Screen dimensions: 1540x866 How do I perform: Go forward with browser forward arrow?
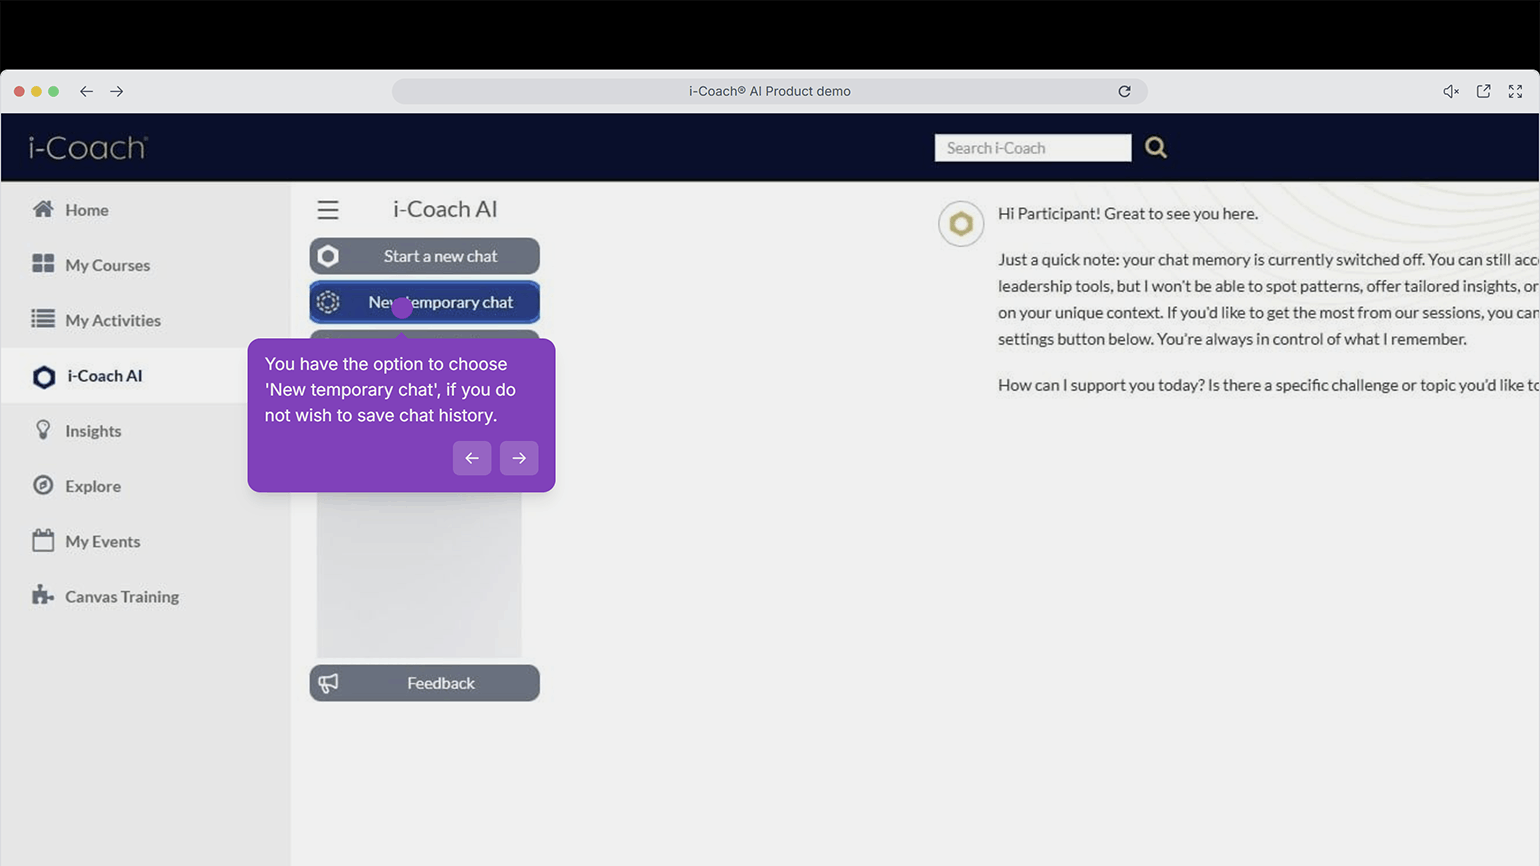[x=117, y=91]
